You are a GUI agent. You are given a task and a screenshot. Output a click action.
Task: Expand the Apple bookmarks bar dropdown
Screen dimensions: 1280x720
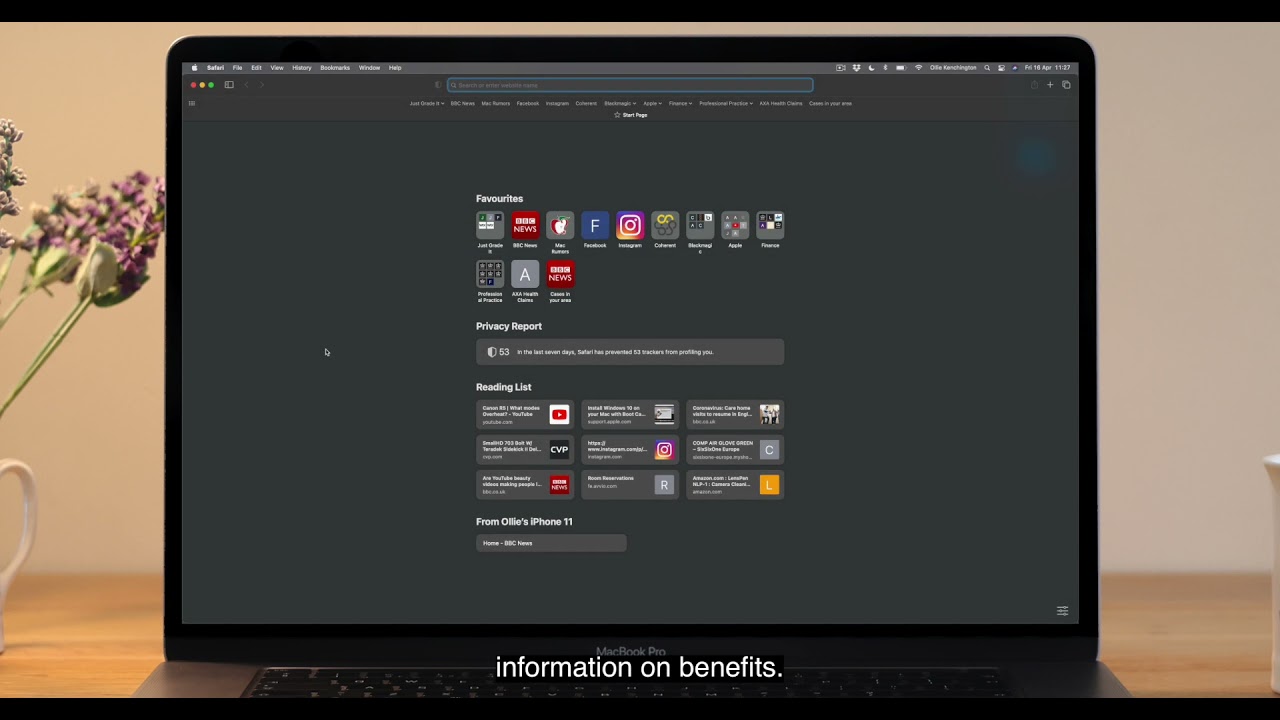coord(653,103)
